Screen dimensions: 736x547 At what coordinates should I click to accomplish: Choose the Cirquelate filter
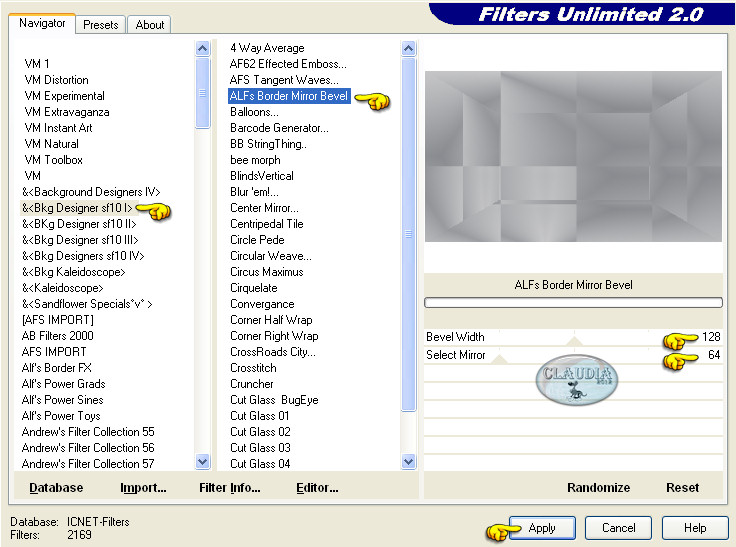pyautogui.click(x=253, y=288)
